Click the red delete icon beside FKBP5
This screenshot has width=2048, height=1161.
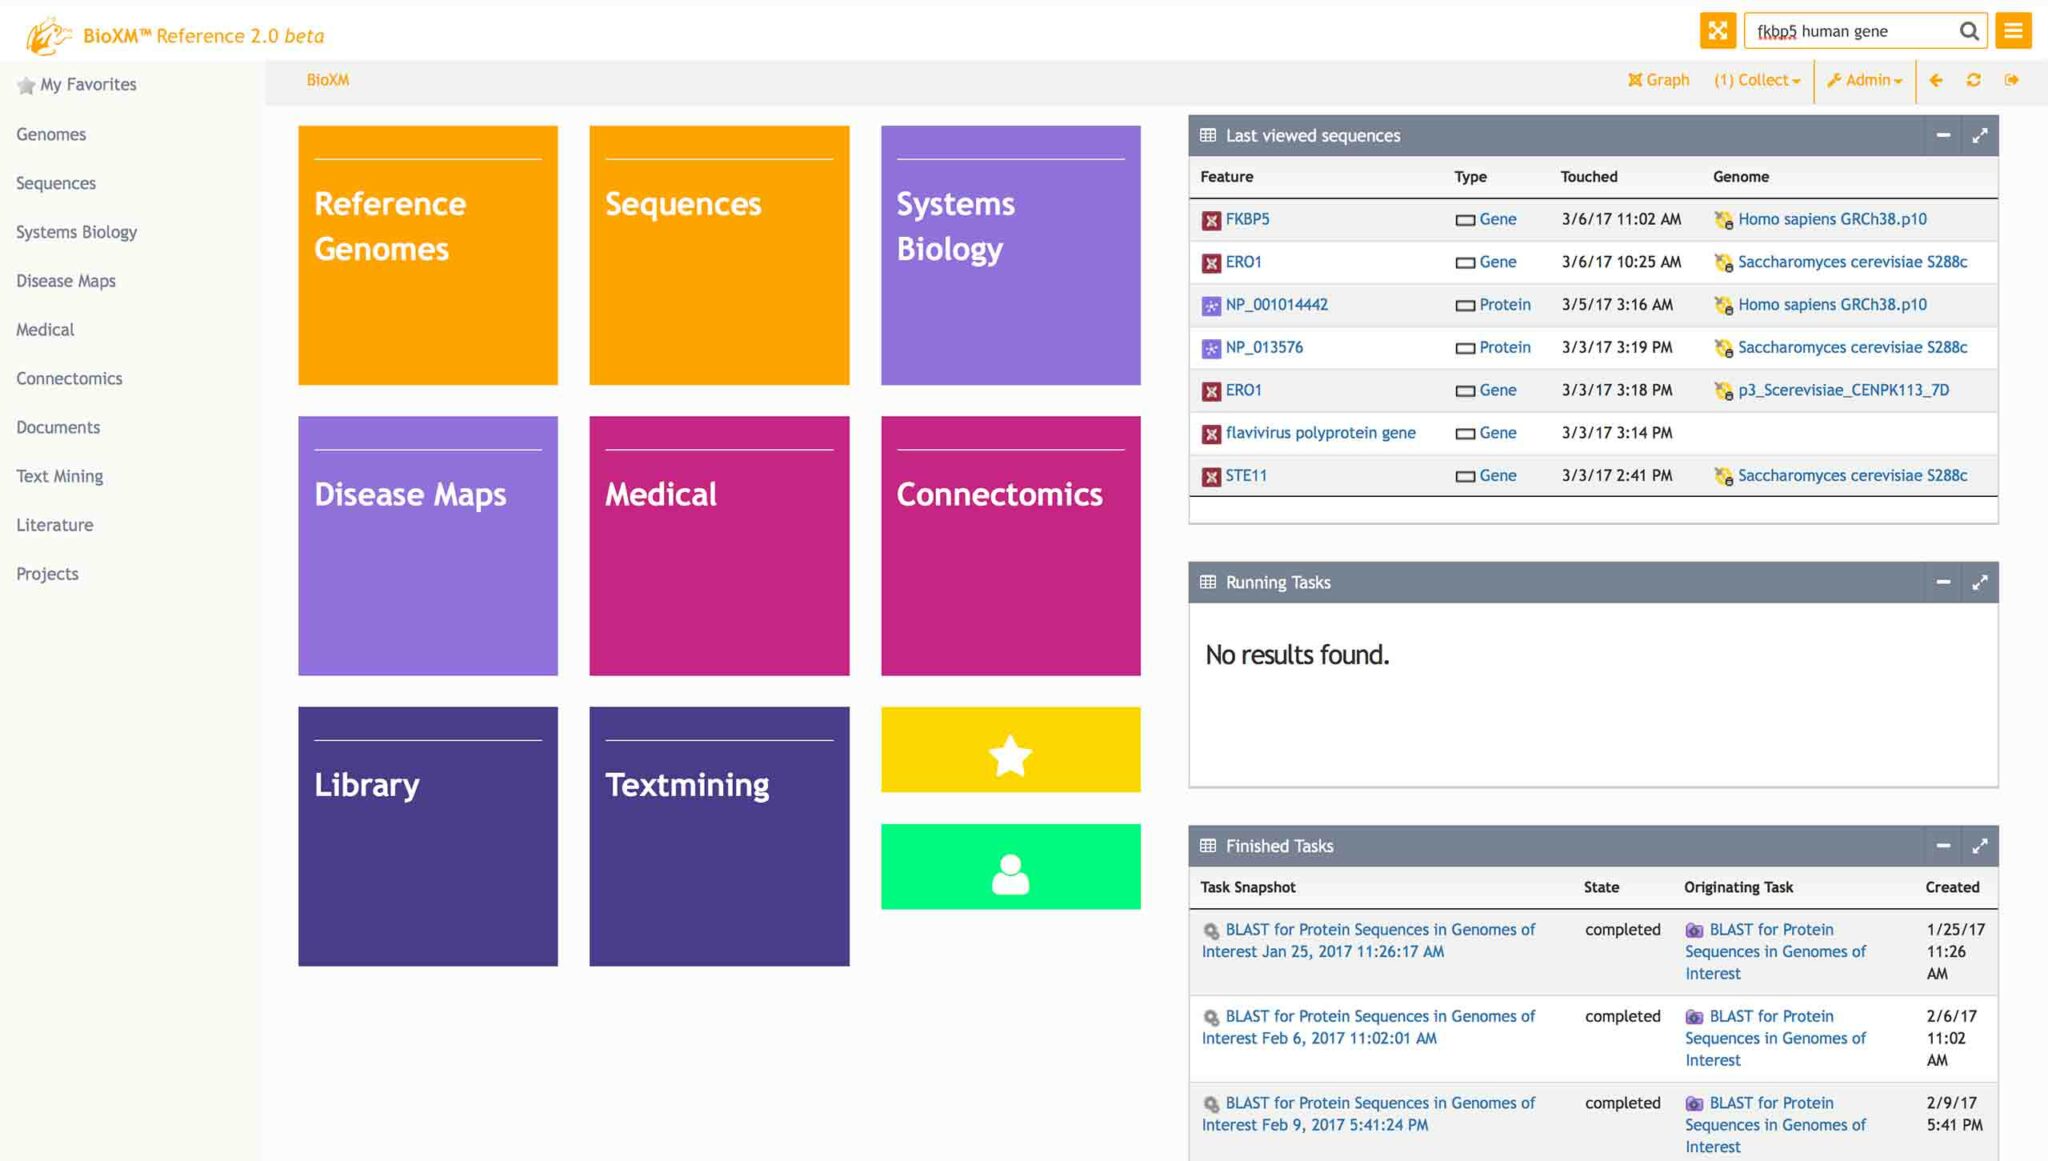pyautogui.click(x=1210, y=219)
